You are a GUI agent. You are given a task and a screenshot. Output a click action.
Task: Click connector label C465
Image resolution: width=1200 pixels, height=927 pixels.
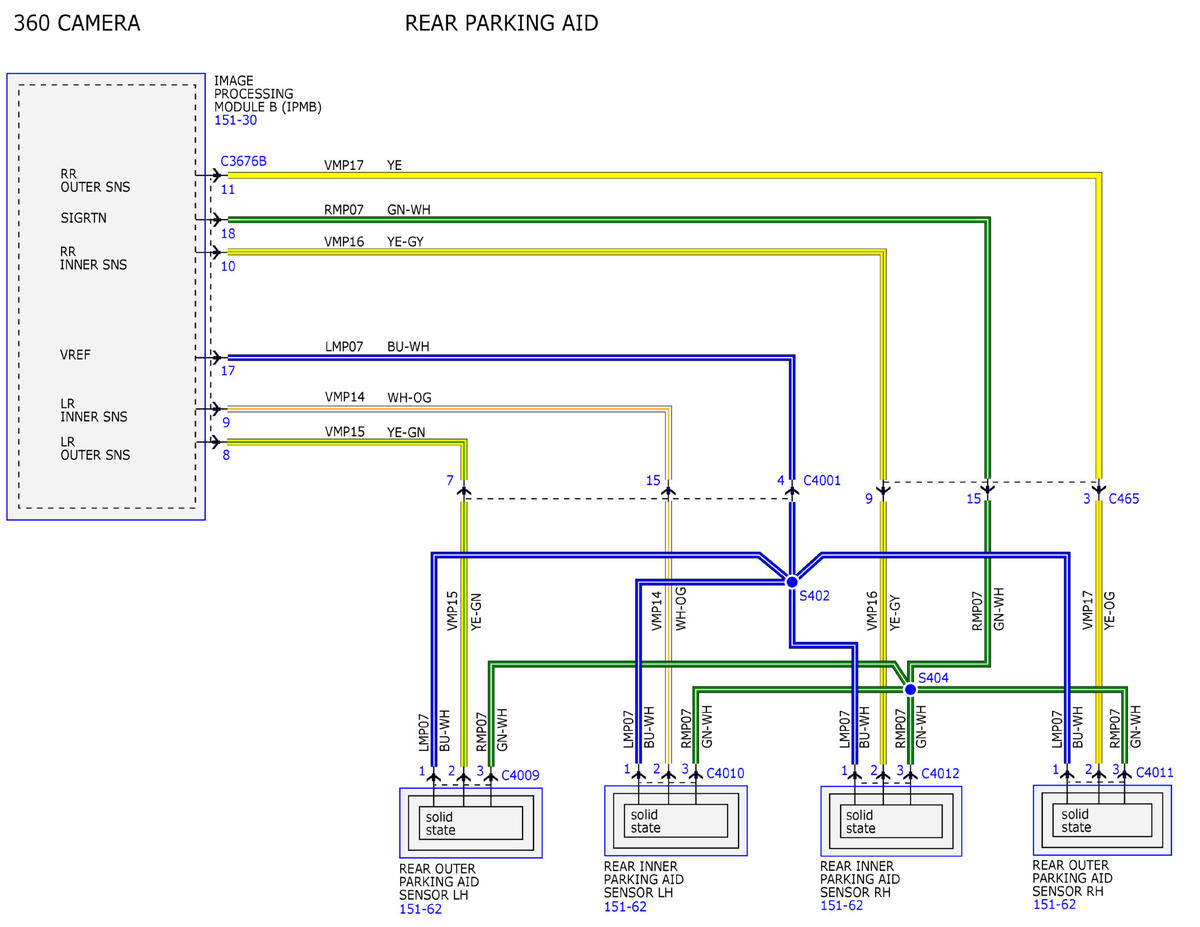tap(1123, 498)
